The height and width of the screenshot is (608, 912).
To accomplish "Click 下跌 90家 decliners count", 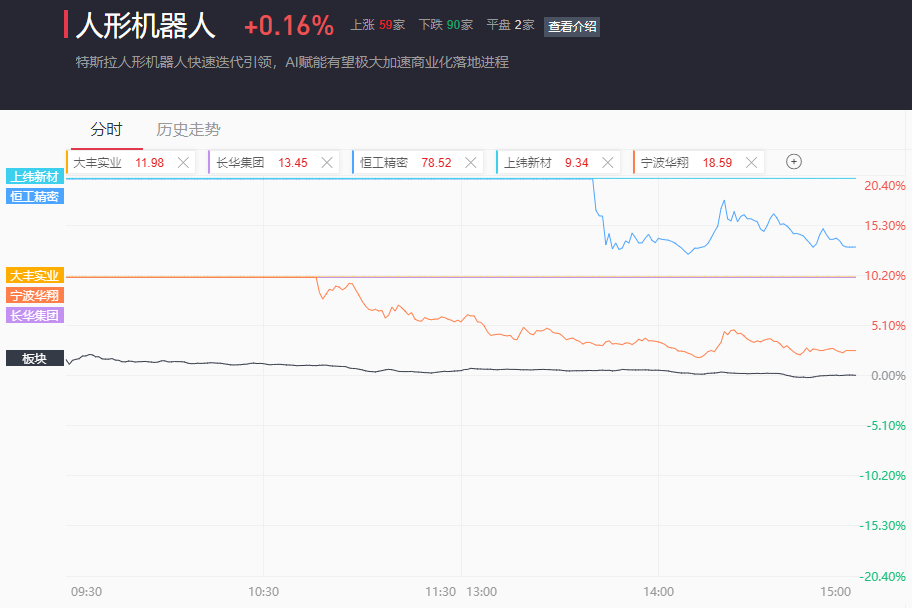I will coord(445,25).
